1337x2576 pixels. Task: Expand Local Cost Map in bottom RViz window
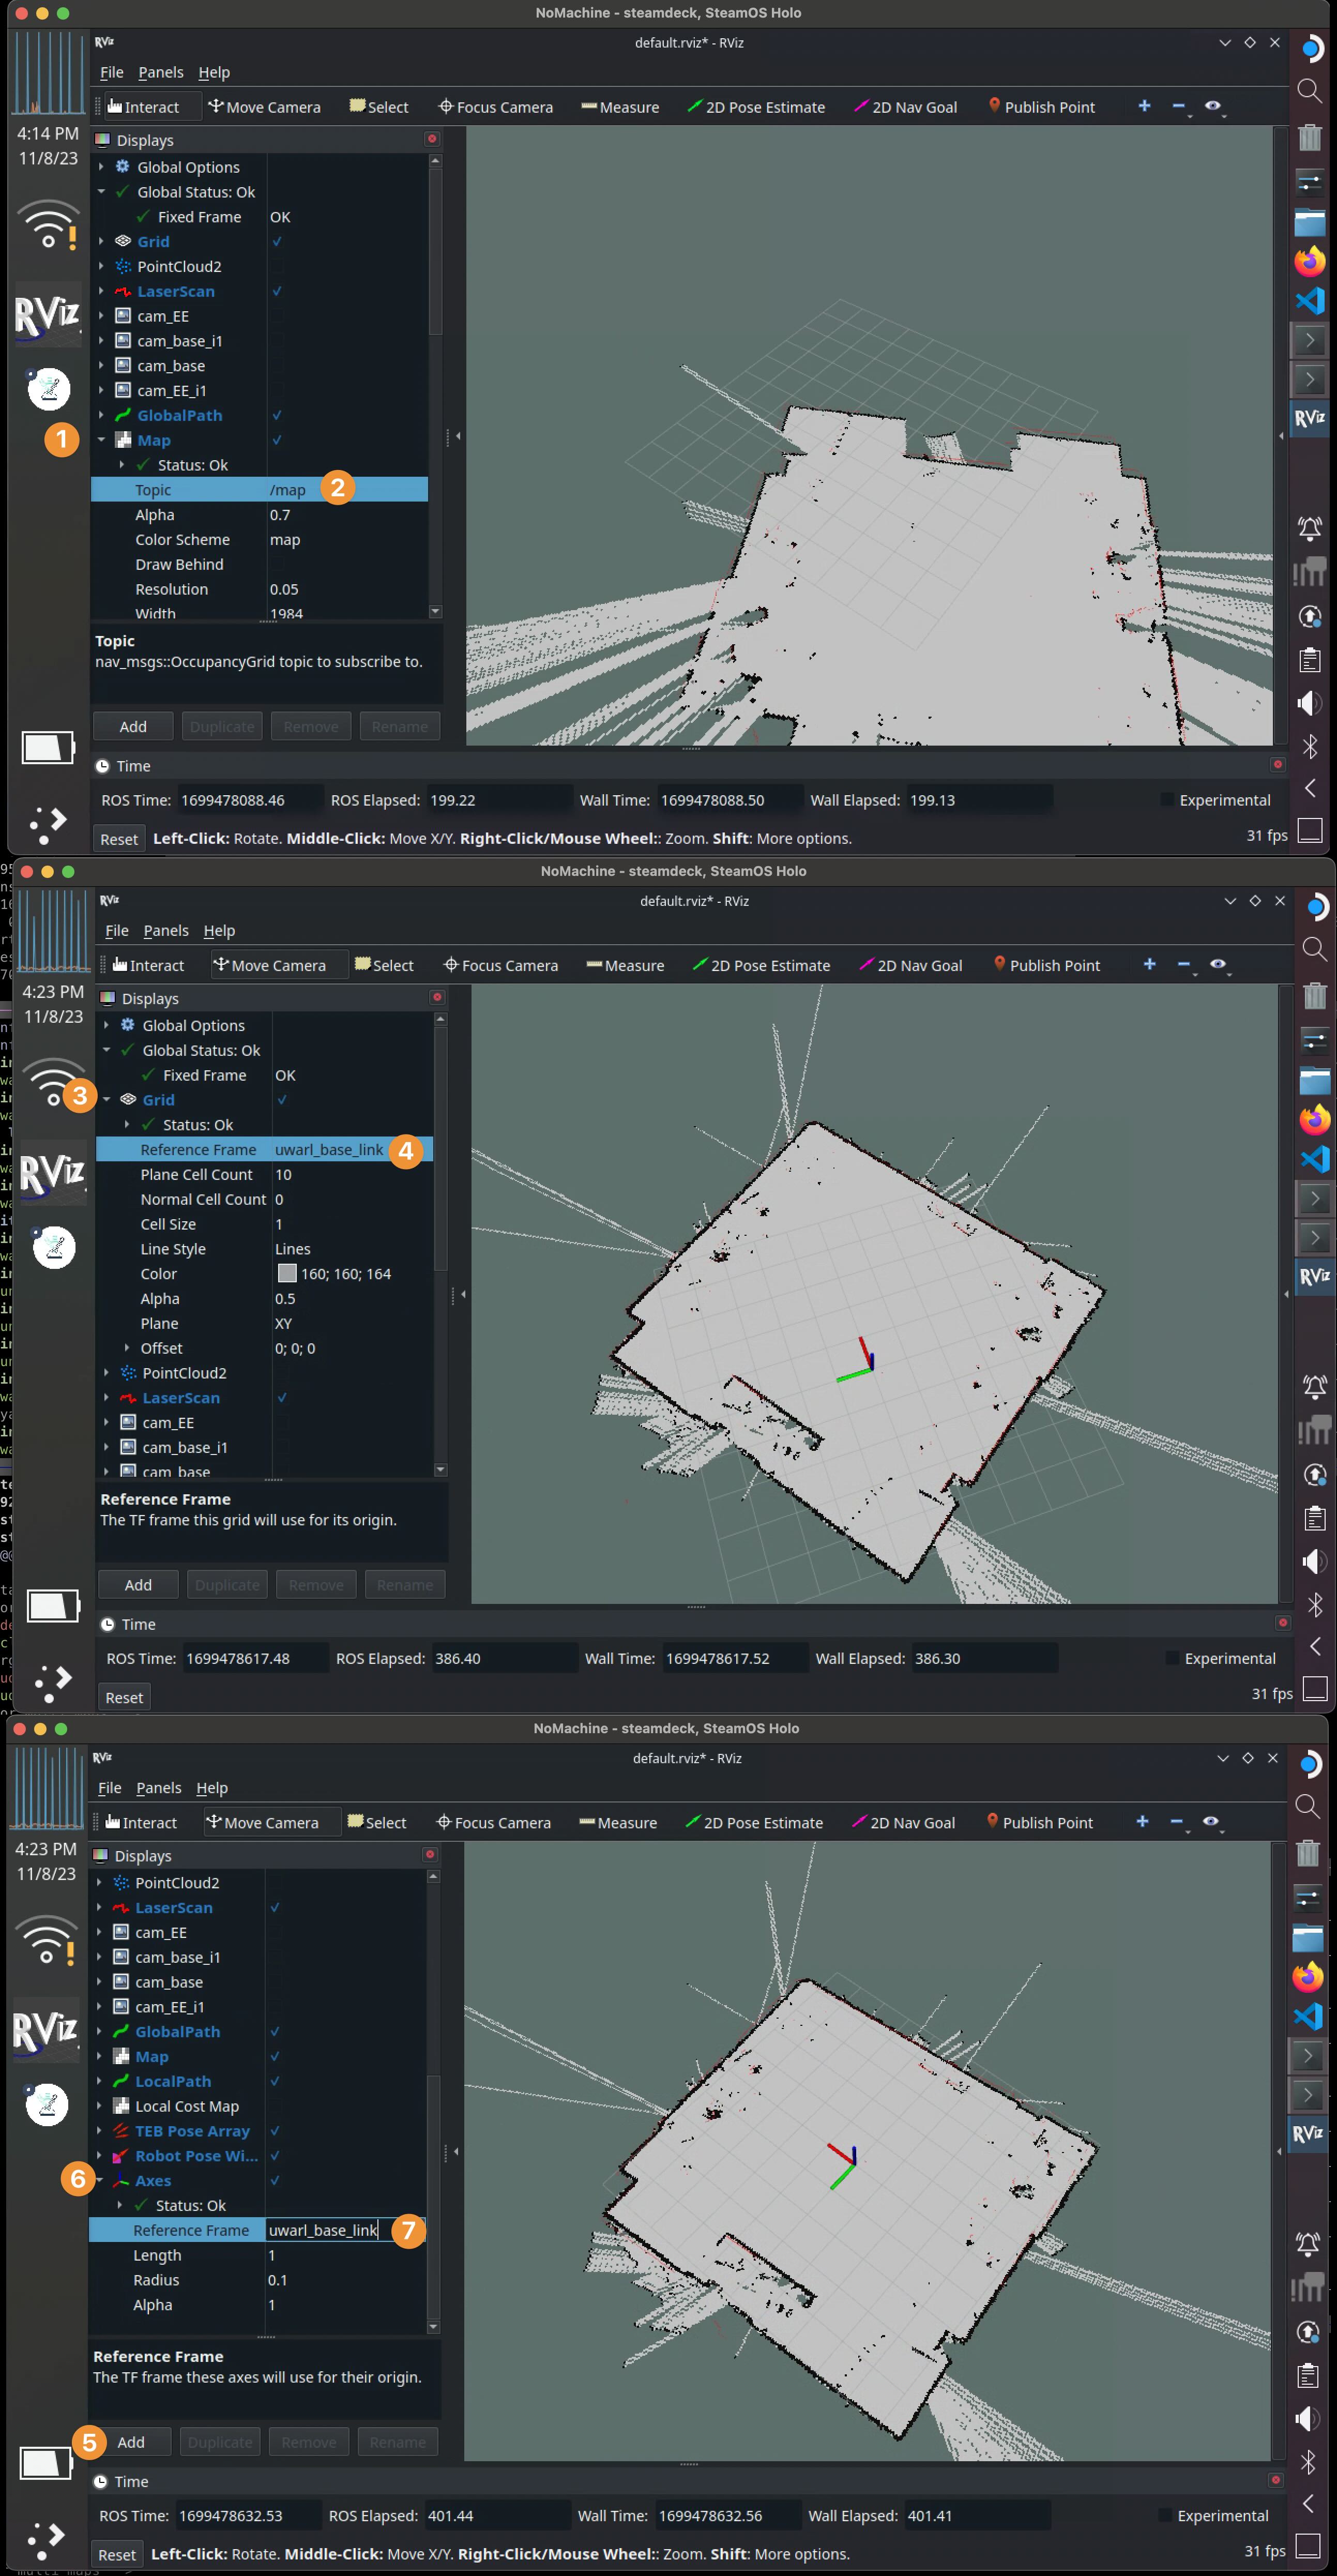pyautogui.click(x=99, y=2106)
